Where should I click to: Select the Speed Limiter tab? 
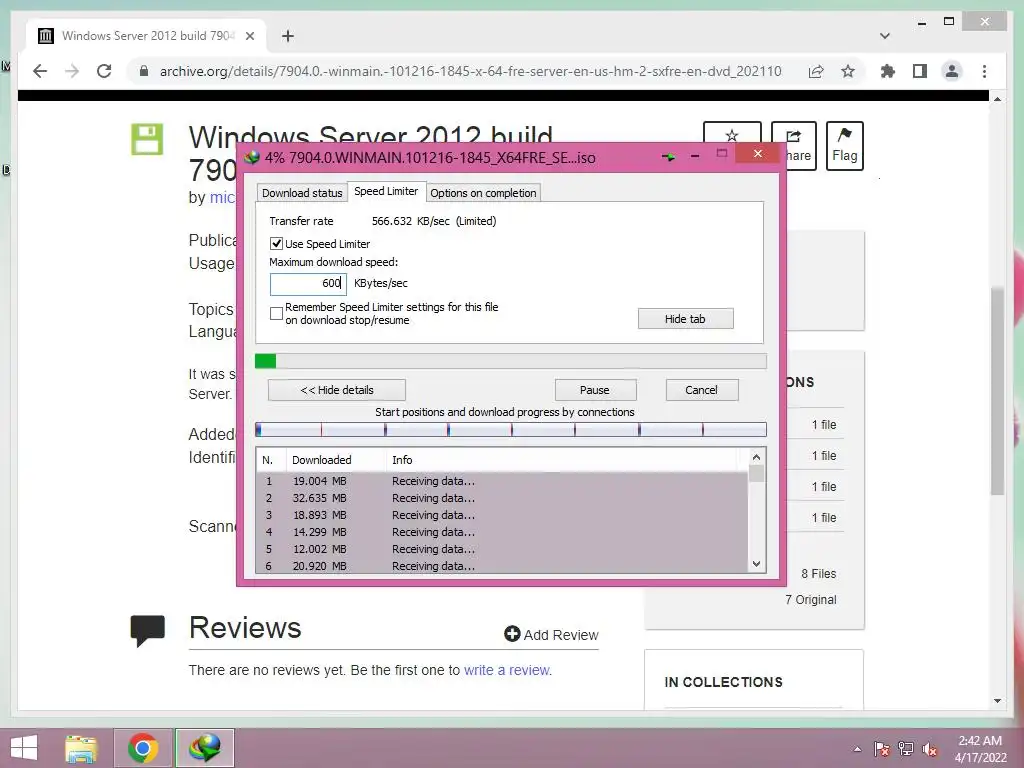pyautogui.click(x=386, y=191)
